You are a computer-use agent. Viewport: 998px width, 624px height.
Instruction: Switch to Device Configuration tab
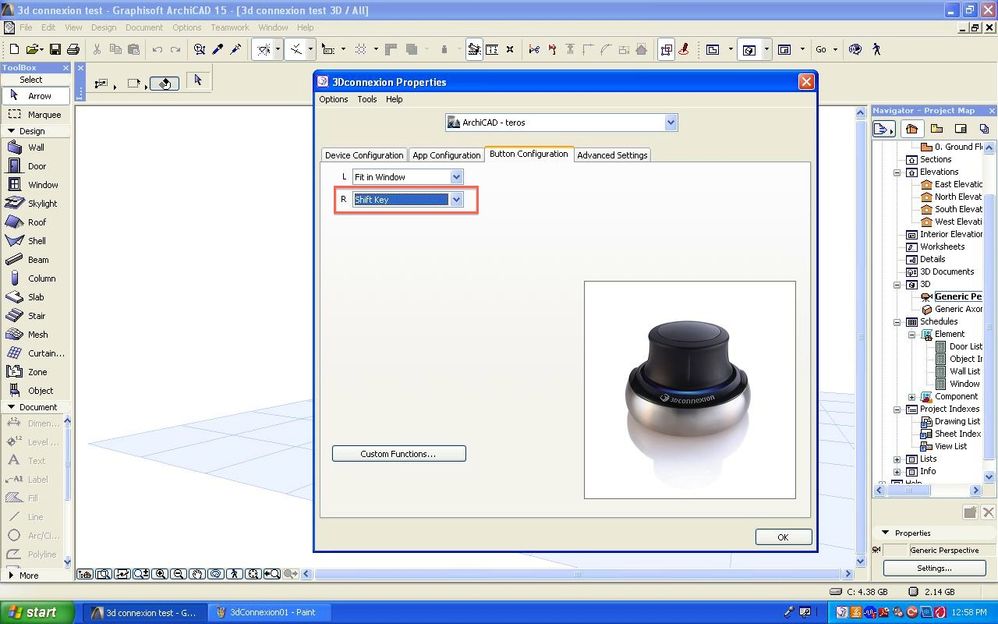click(x=364, y=155)
